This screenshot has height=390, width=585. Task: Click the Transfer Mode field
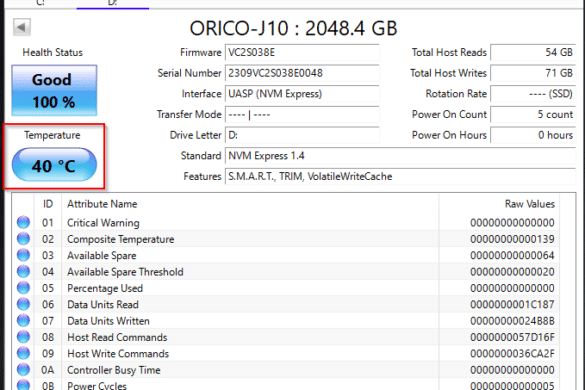point(302,115)
